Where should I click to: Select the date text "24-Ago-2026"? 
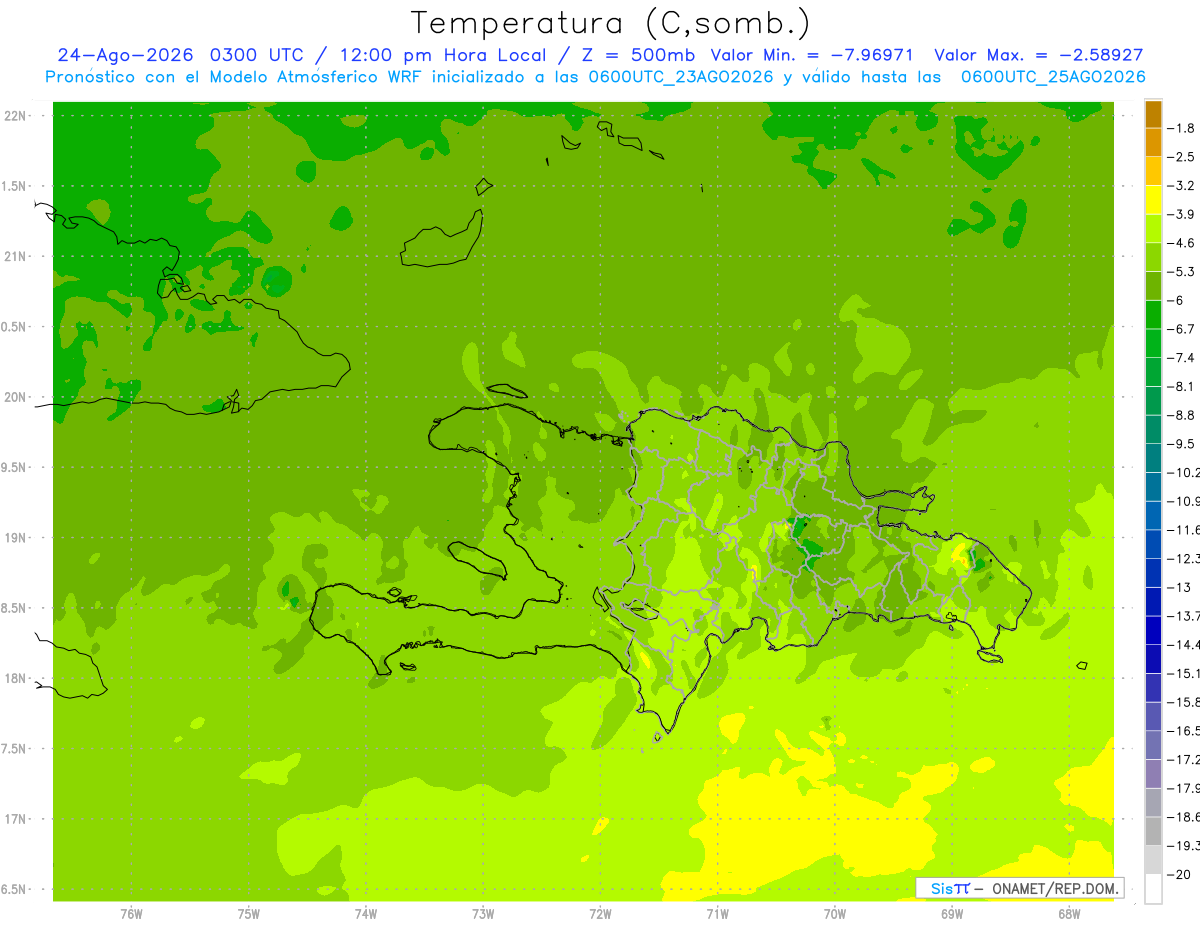coord(126,55)
